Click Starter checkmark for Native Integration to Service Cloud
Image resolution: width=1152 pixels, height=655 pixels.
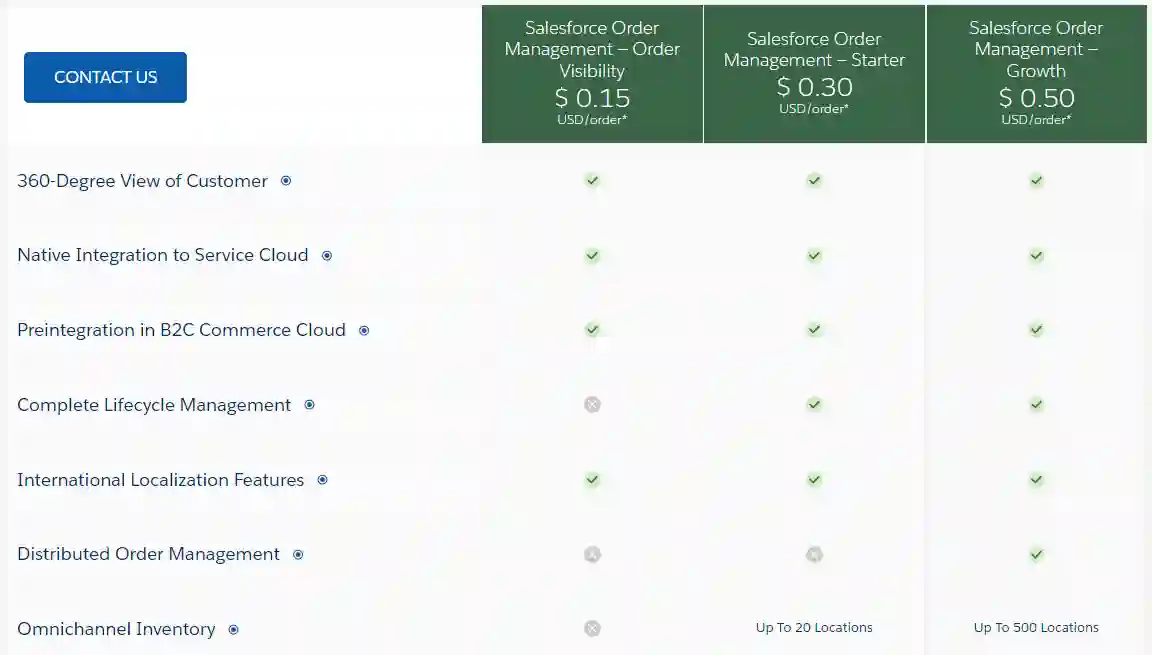pyautogui.click(x=814, y=256)
